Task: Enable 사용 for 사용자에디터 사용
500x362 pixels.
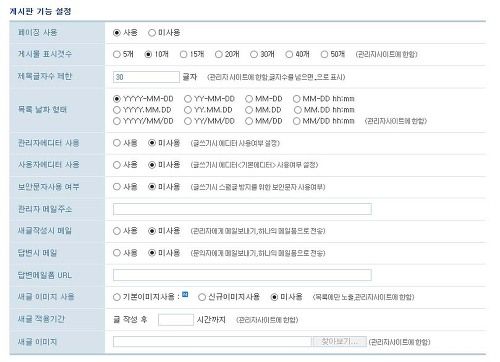Action: pyautogui.click(x=117, y=165)
